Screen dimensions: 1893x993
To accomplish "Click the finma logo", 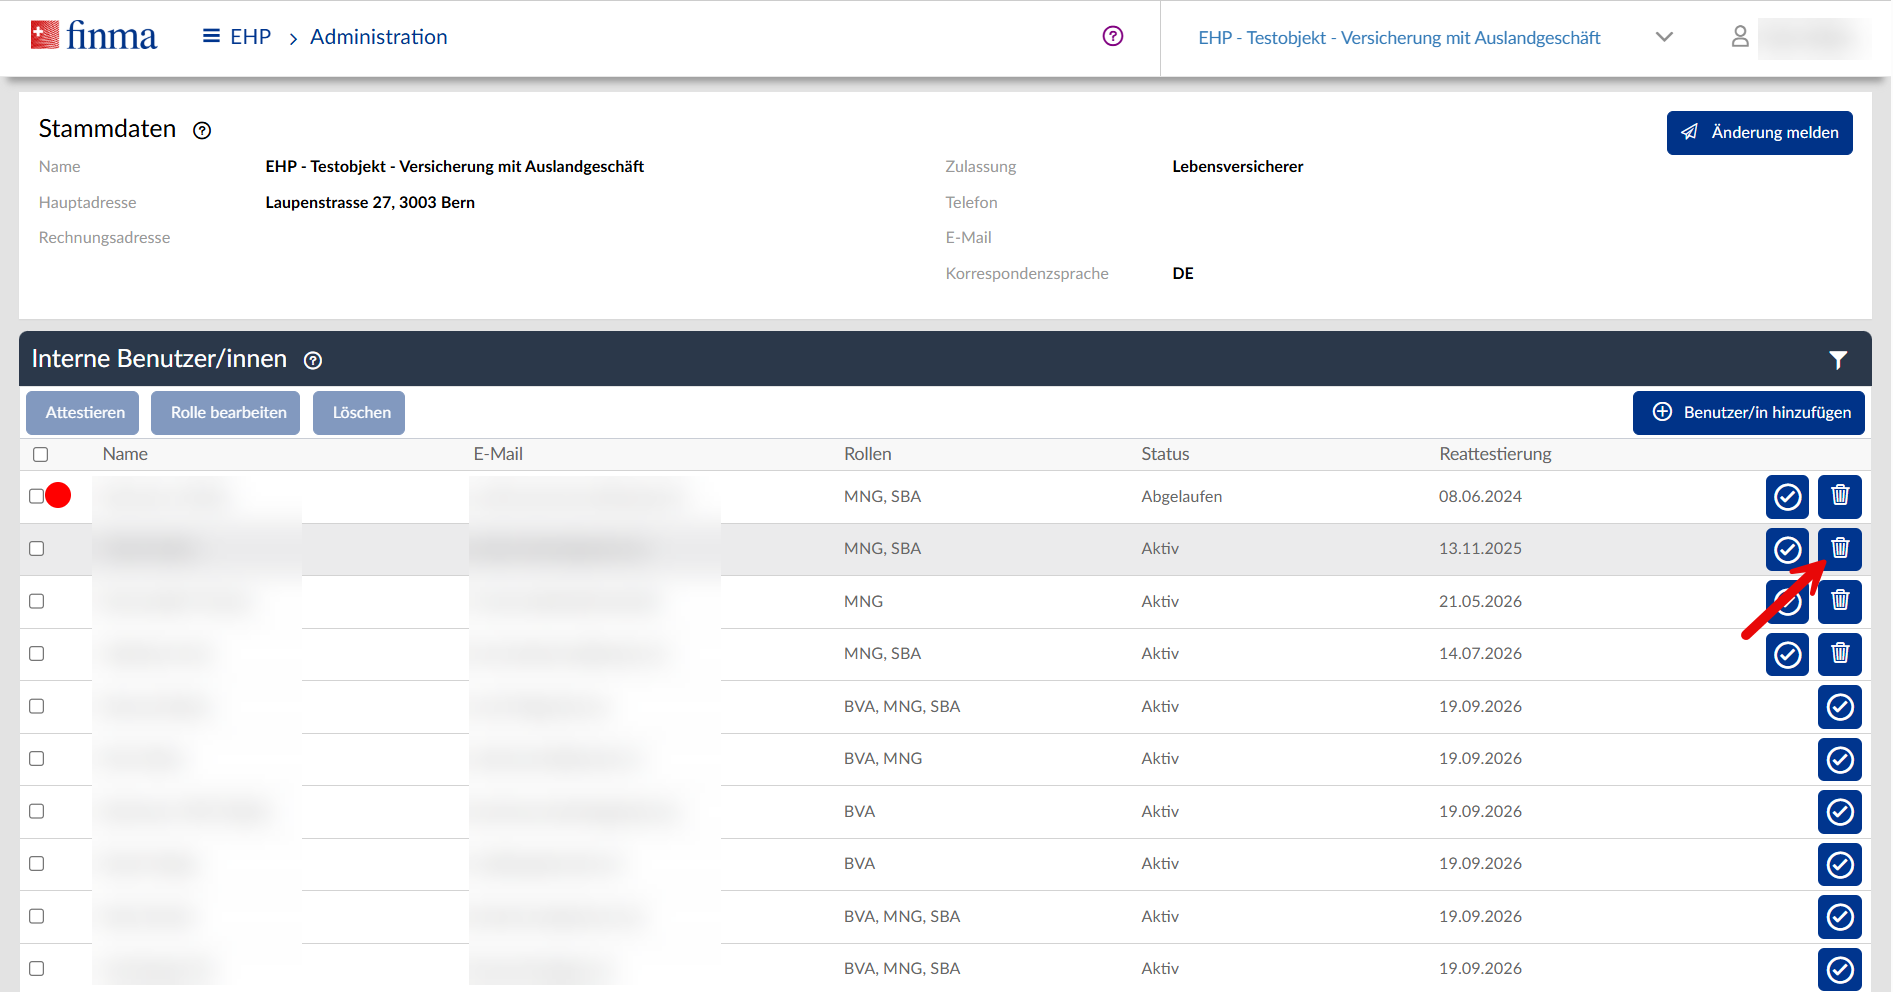I will tap(94, 37).
